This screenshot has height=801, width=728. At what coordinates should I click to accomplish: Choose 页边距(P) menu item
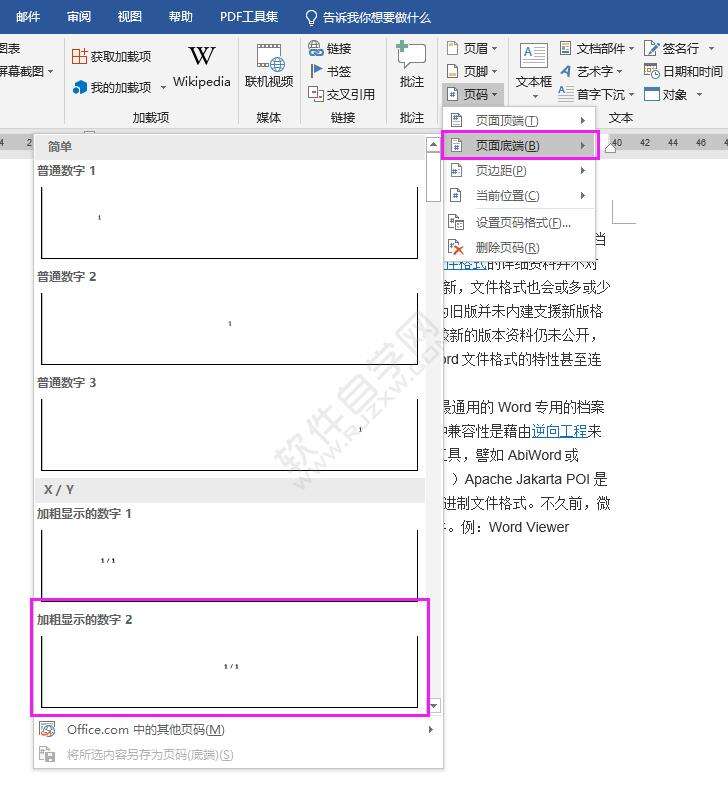(520, 170)
